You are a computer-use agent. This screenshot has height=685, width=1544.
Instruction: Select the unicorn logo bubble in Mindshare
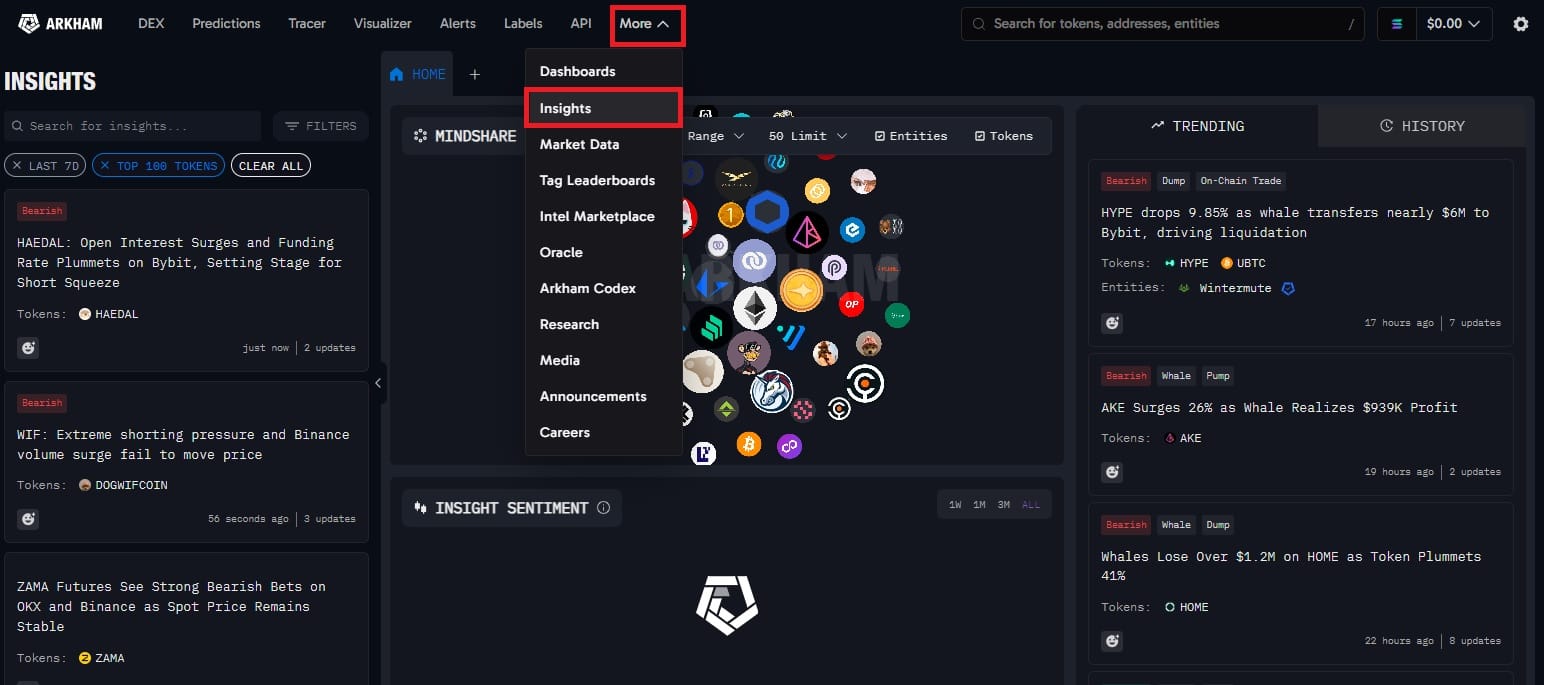coord(771,391)
